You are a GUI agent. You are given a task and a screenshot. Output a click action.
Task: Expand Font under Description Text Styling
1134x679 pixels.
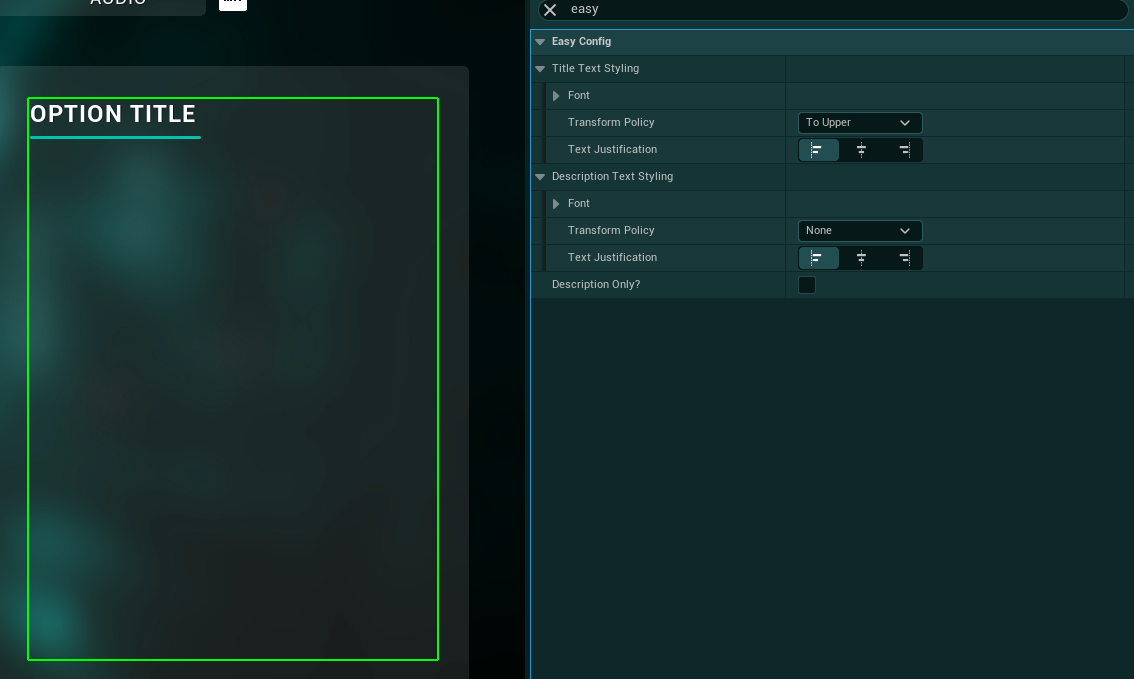[x=555, y=204]
